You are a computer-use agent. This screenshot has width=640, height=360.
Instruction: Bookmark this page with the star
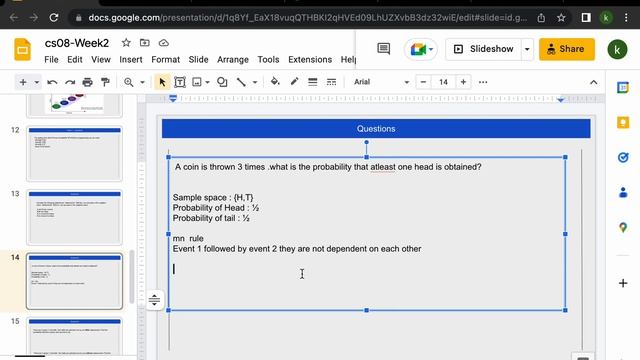coord(561,18)
